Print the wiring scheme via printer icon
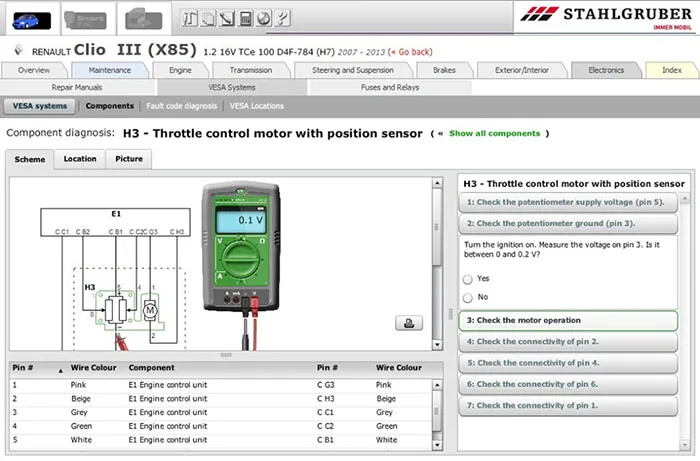This screenshot has width=700, height=461. (x=408, y=323)
